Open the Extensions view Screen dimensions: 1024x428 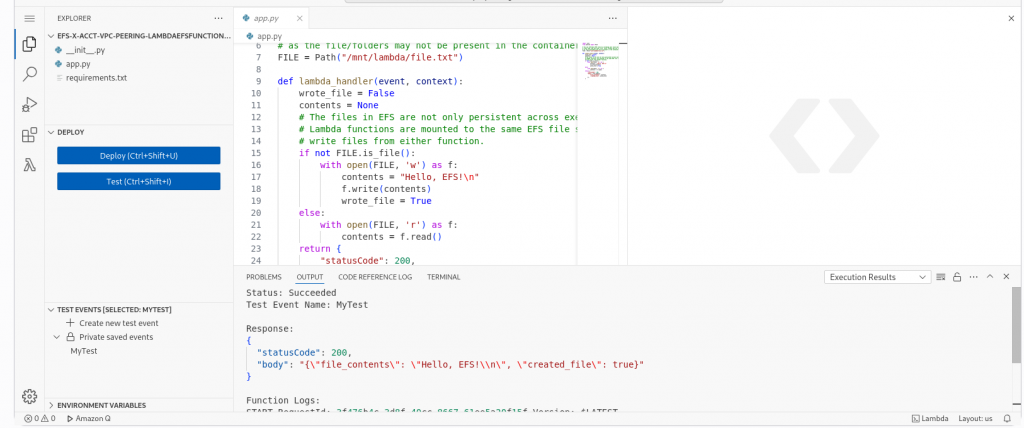coord(29,135)
